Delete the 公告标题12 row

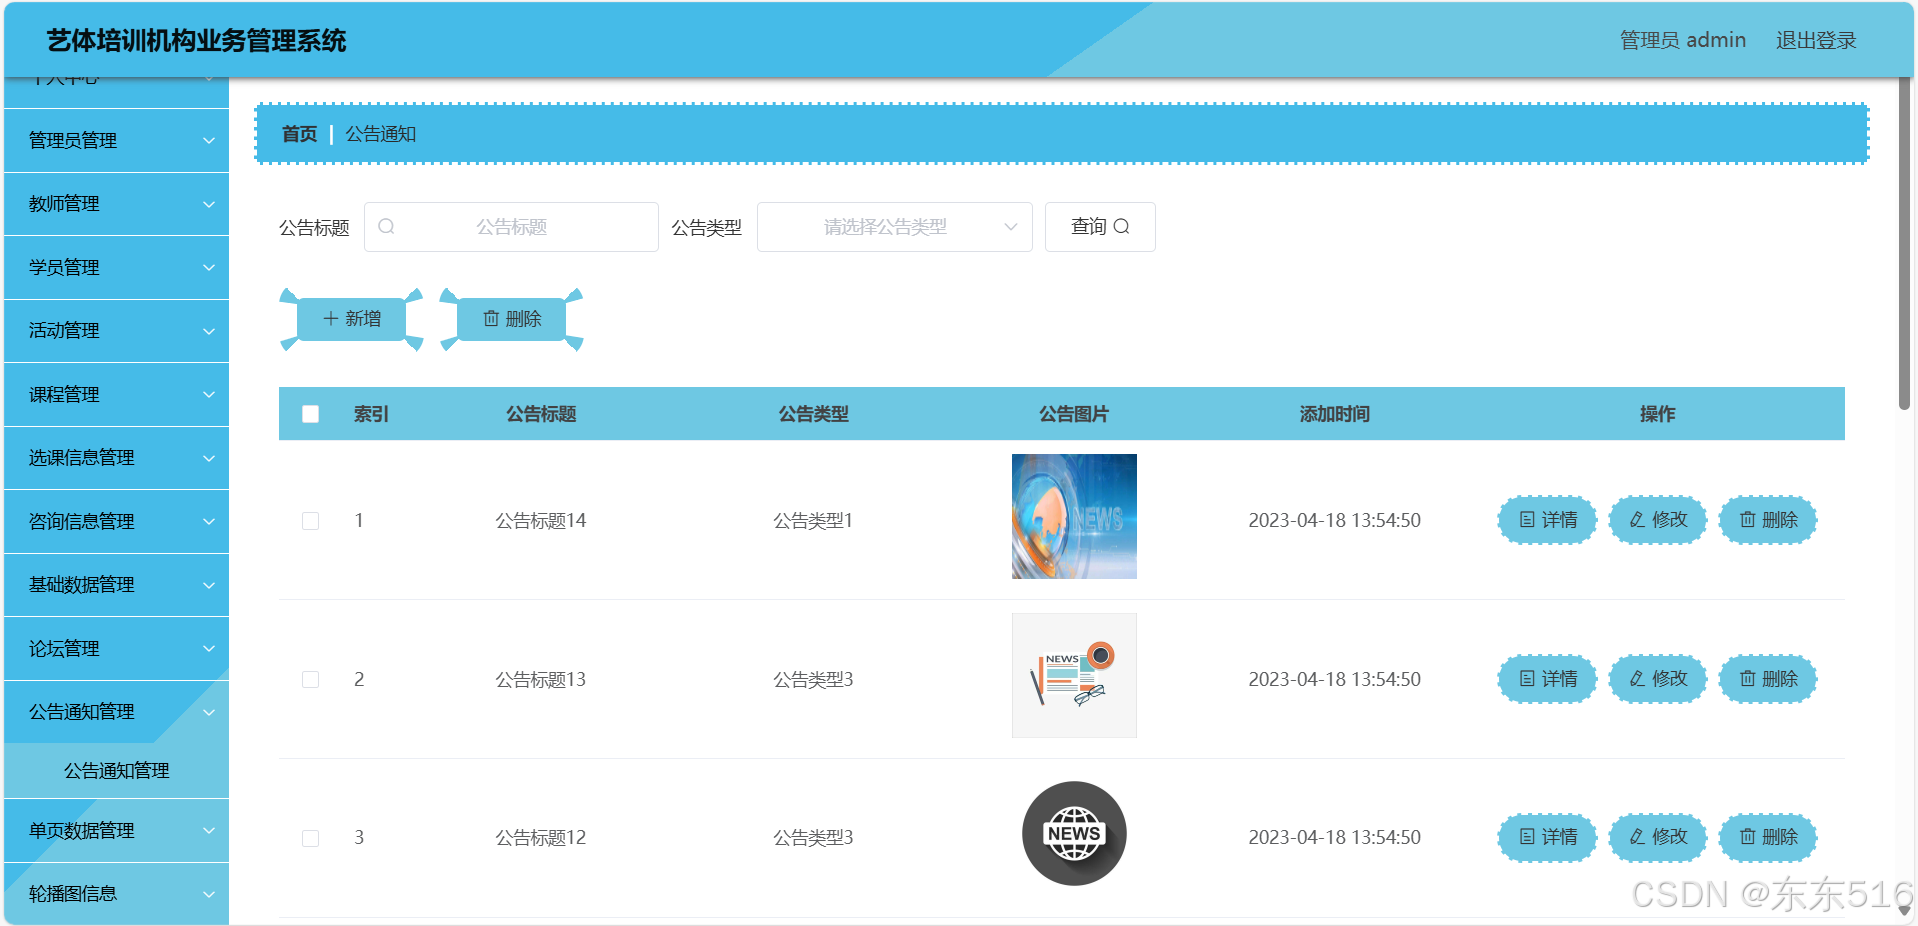[1768, 837]
